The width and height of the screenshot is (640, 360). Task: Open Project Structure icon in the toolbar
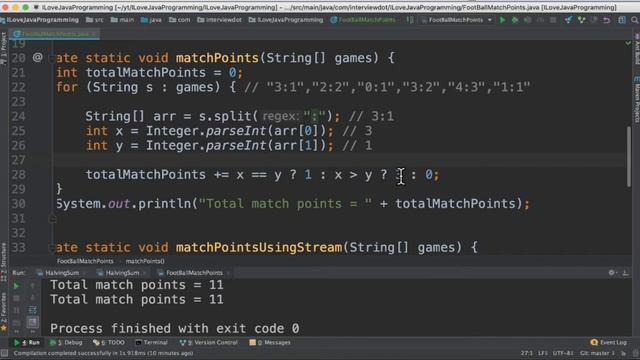click(x=622, y=20)
